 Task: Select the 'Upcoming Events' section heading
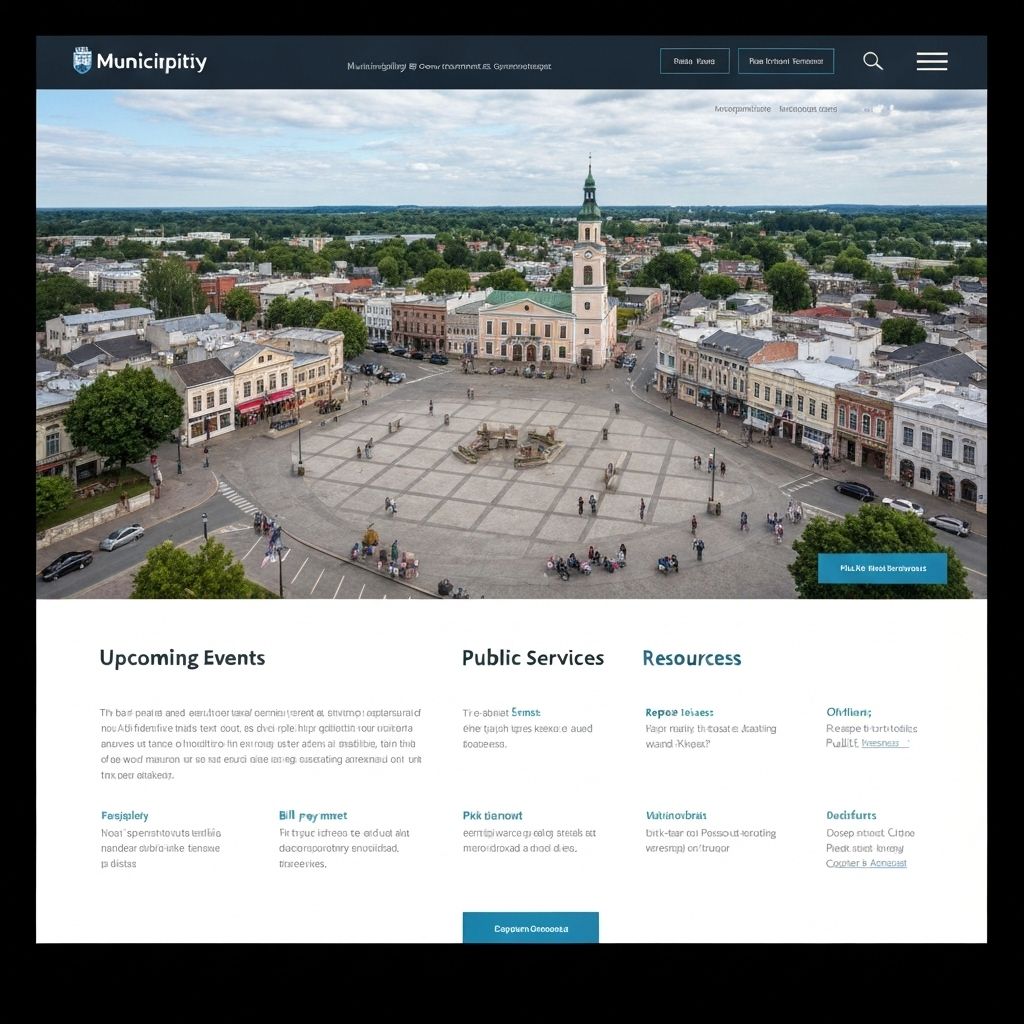tap(181, 658)
